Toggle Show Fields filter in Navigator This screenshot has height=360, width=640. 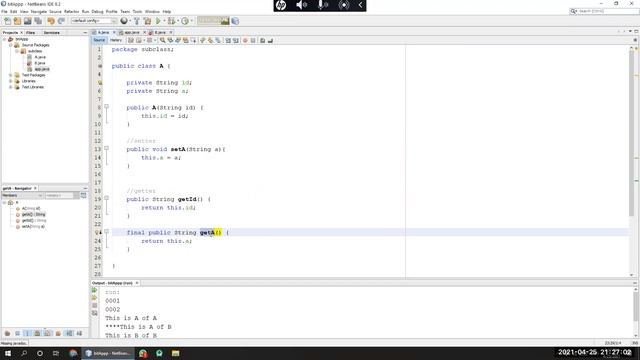[18, 333]
